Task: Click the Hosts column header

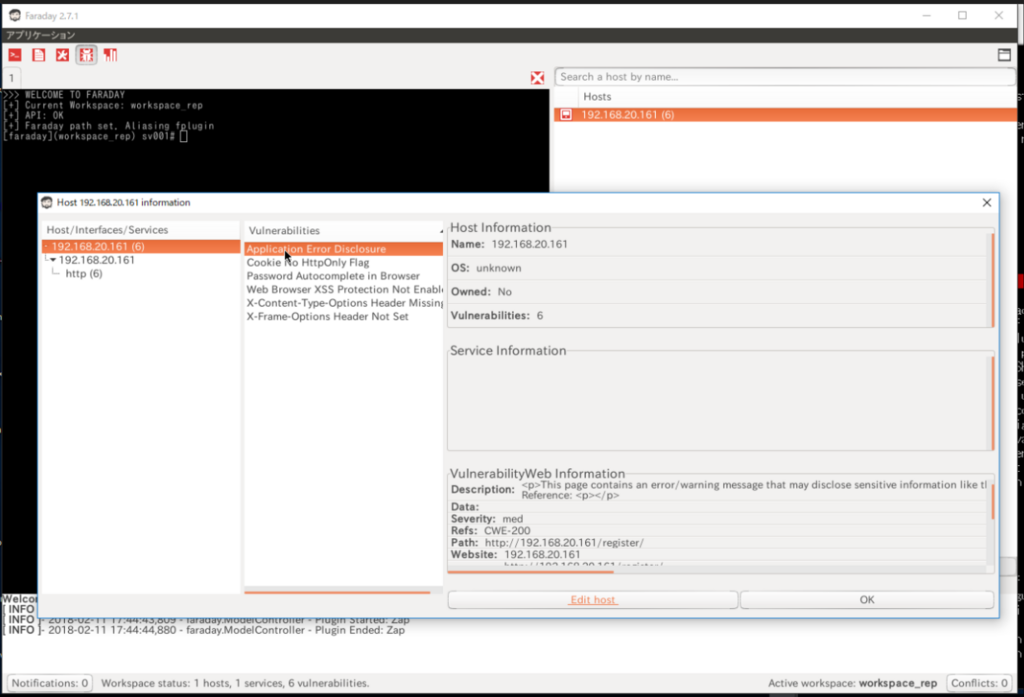Action: pyautogui.click(x=597, y=96)
